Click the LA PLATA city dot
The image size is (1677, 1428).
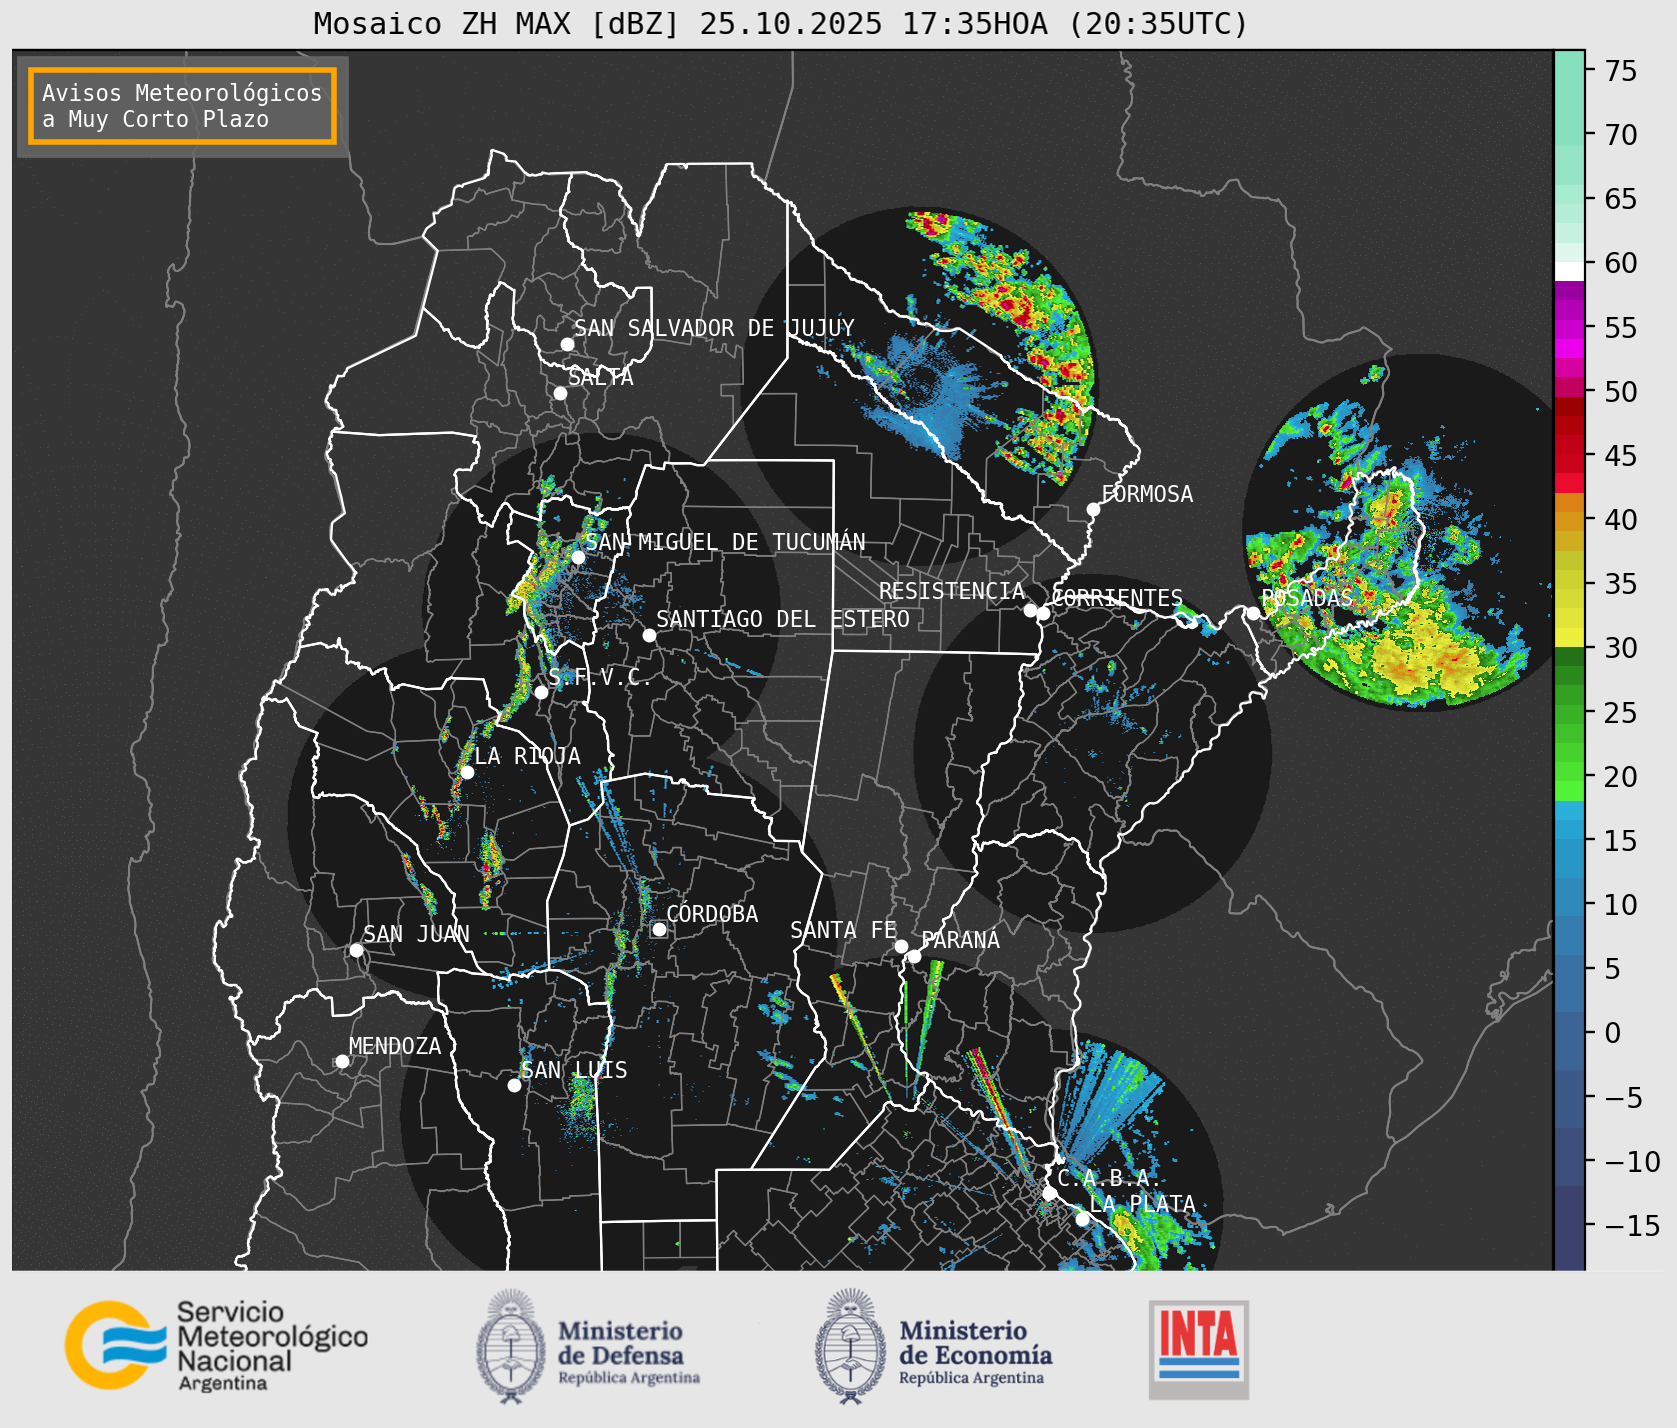pos(1082,1219)
